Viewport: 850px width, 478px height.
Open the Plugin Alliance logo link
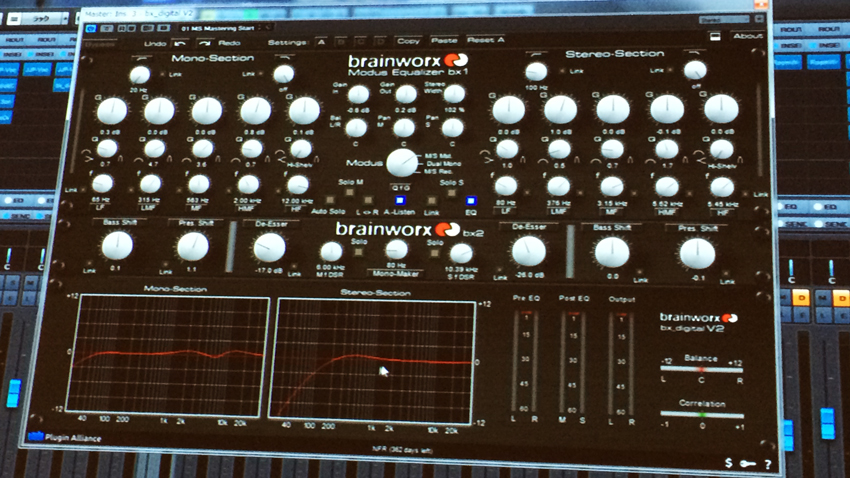(x=64, y=437)
